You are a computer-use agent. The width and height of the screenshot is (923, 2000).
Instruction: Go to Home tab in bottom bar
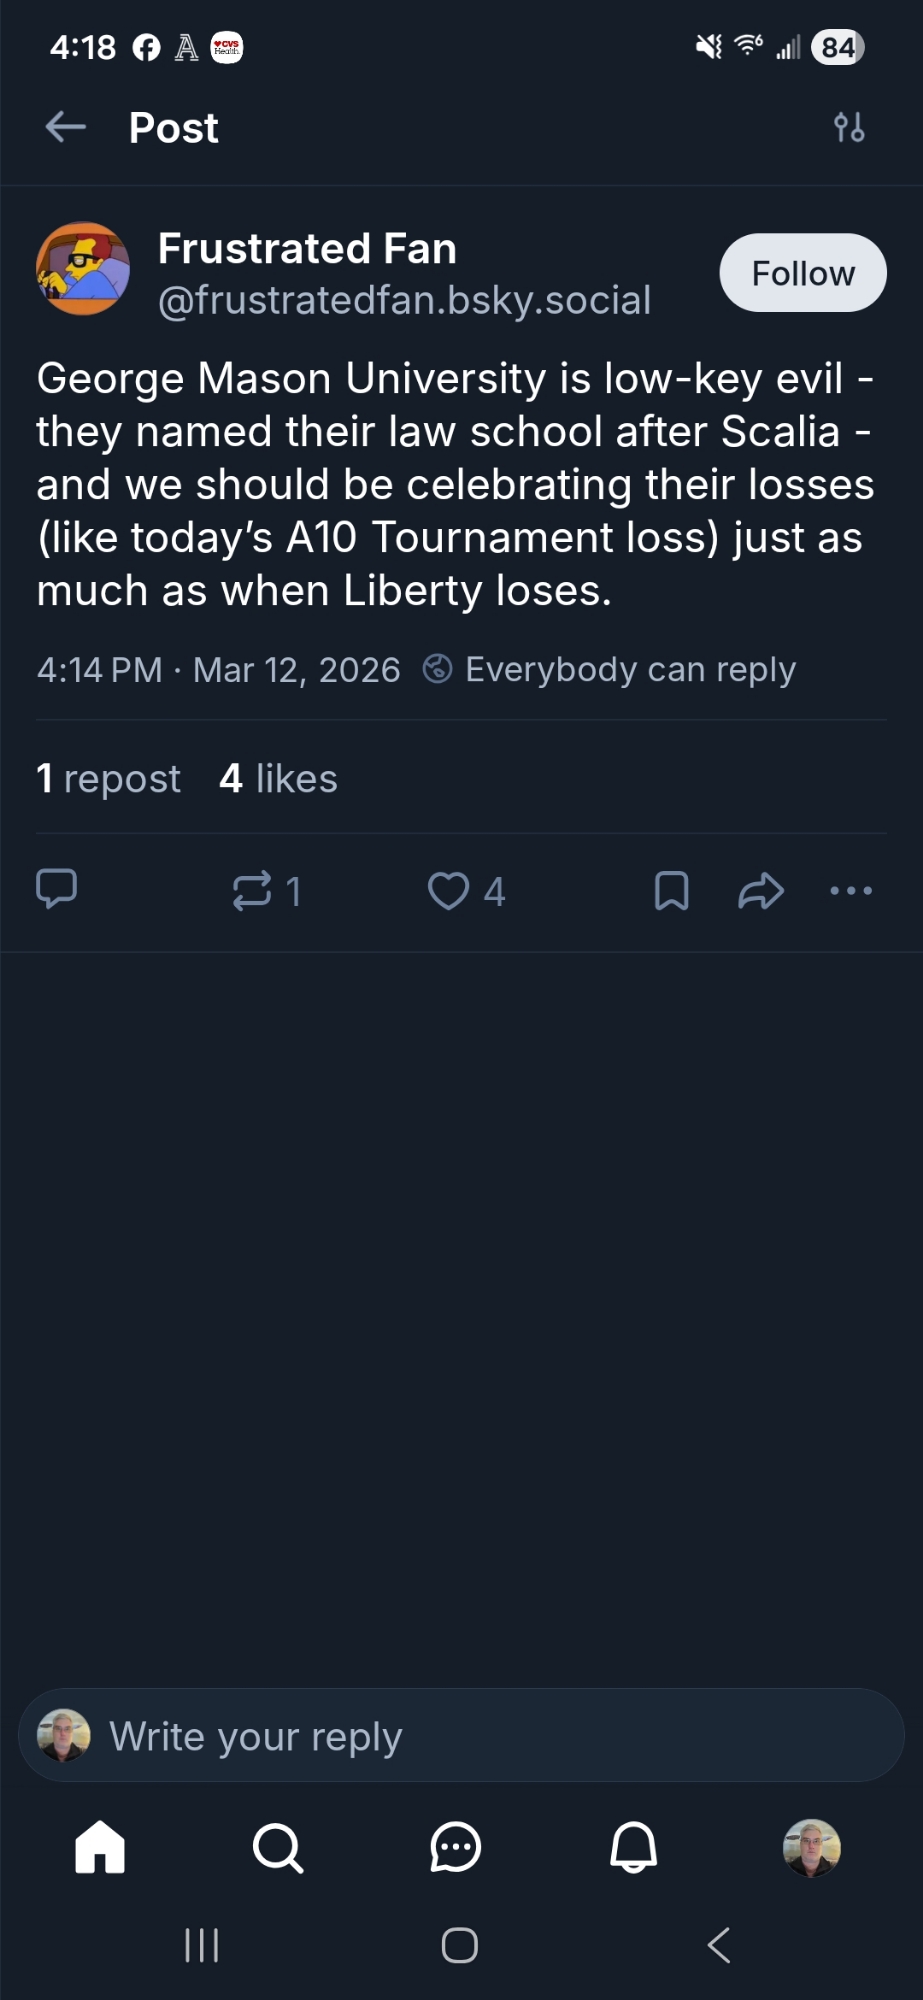(x=100, y=1846)
